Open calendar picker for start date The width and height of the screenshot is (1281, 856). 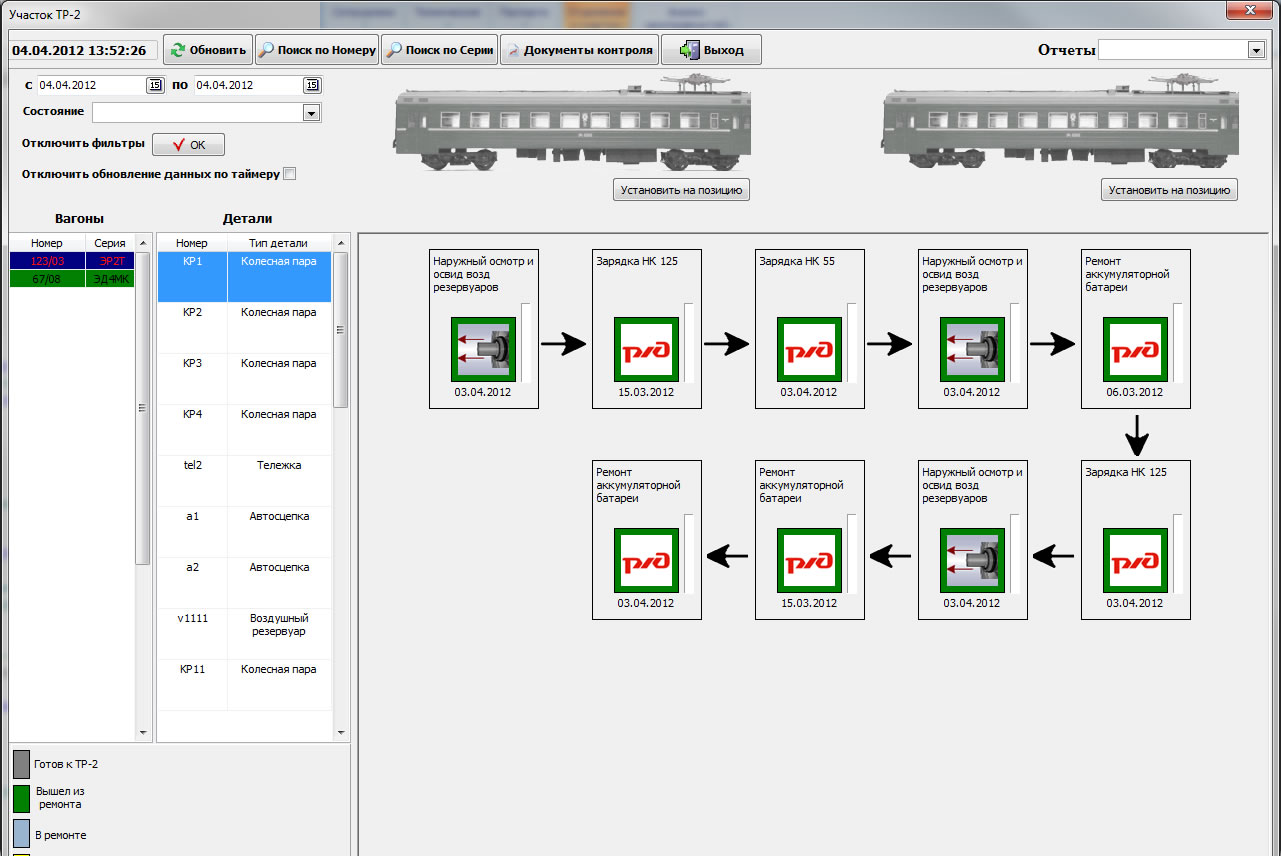point(155,85)
